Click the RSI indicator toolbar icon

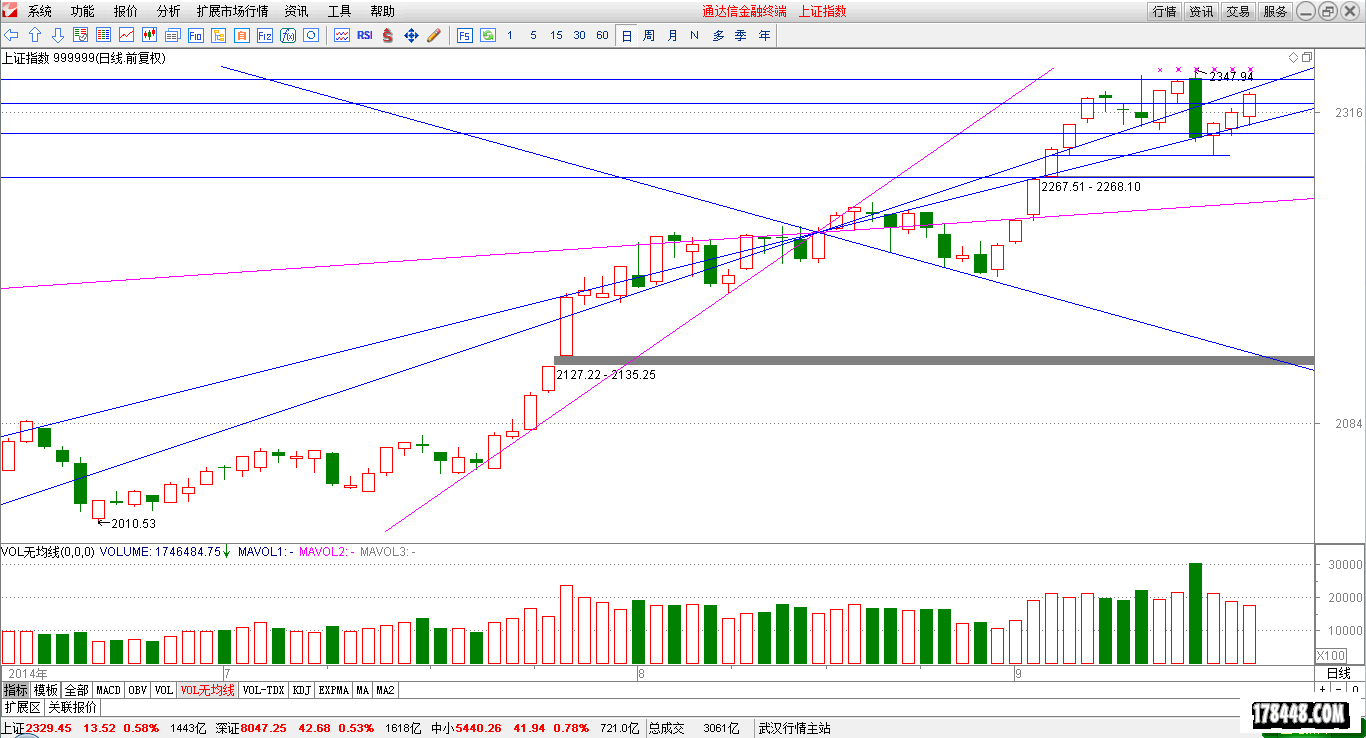click(x=364, y=35)
